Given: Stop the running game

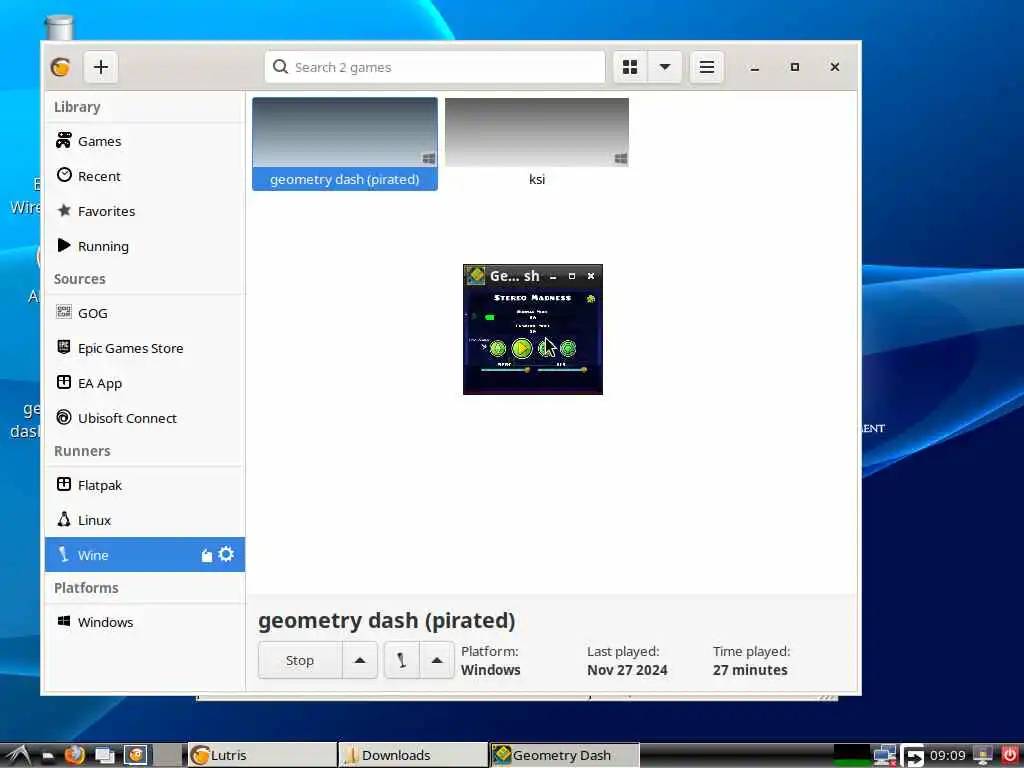Looking at the screenshot, I should (x=300, y=660).
